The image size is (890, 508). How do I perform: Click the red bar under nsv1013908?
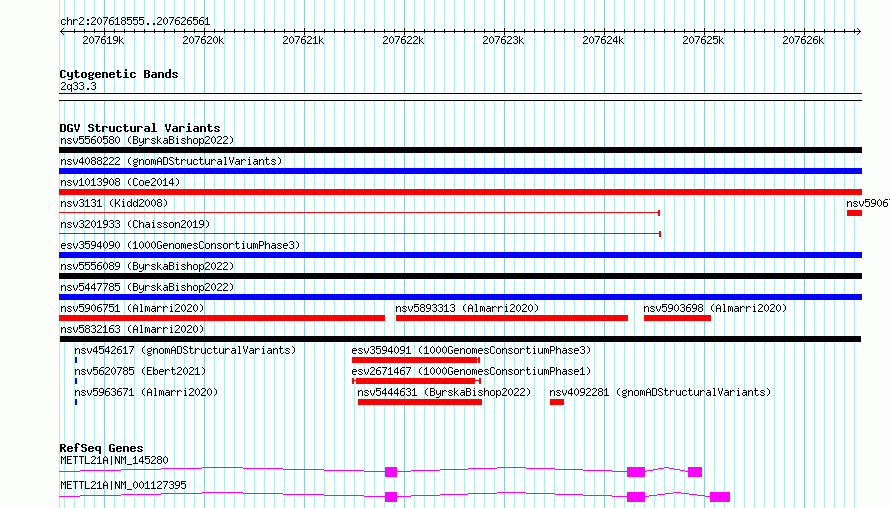coord(460,192)
